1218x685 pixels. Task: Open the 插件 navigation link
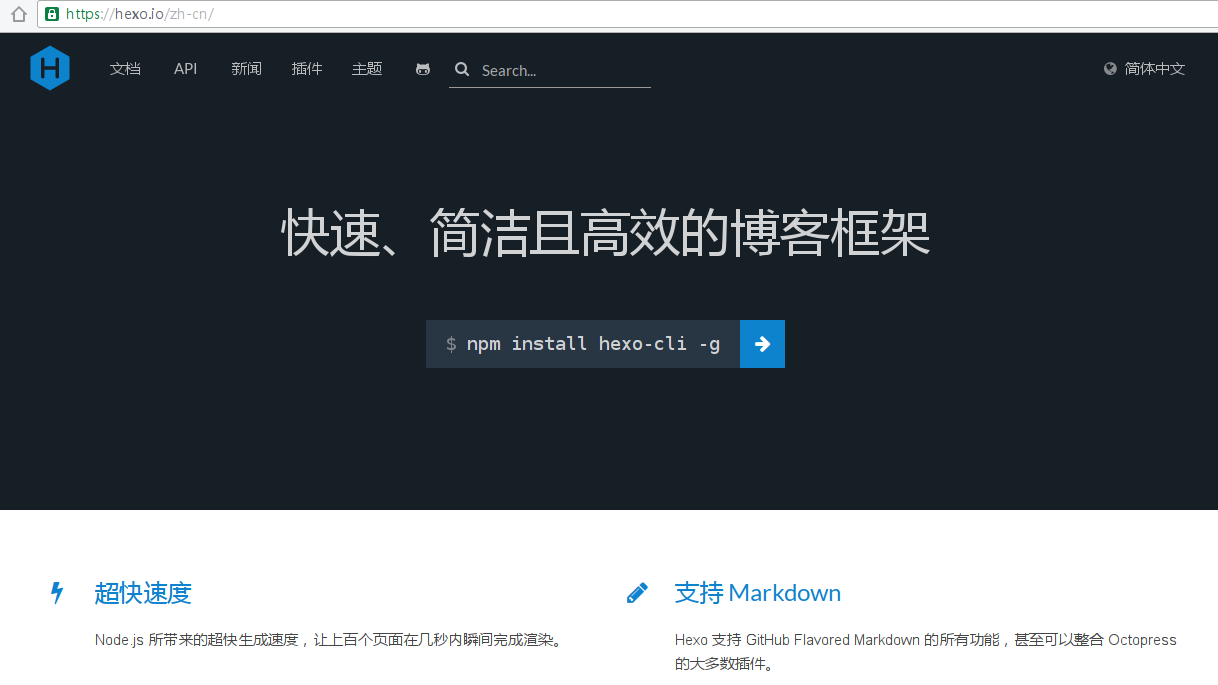click(307, 69)
